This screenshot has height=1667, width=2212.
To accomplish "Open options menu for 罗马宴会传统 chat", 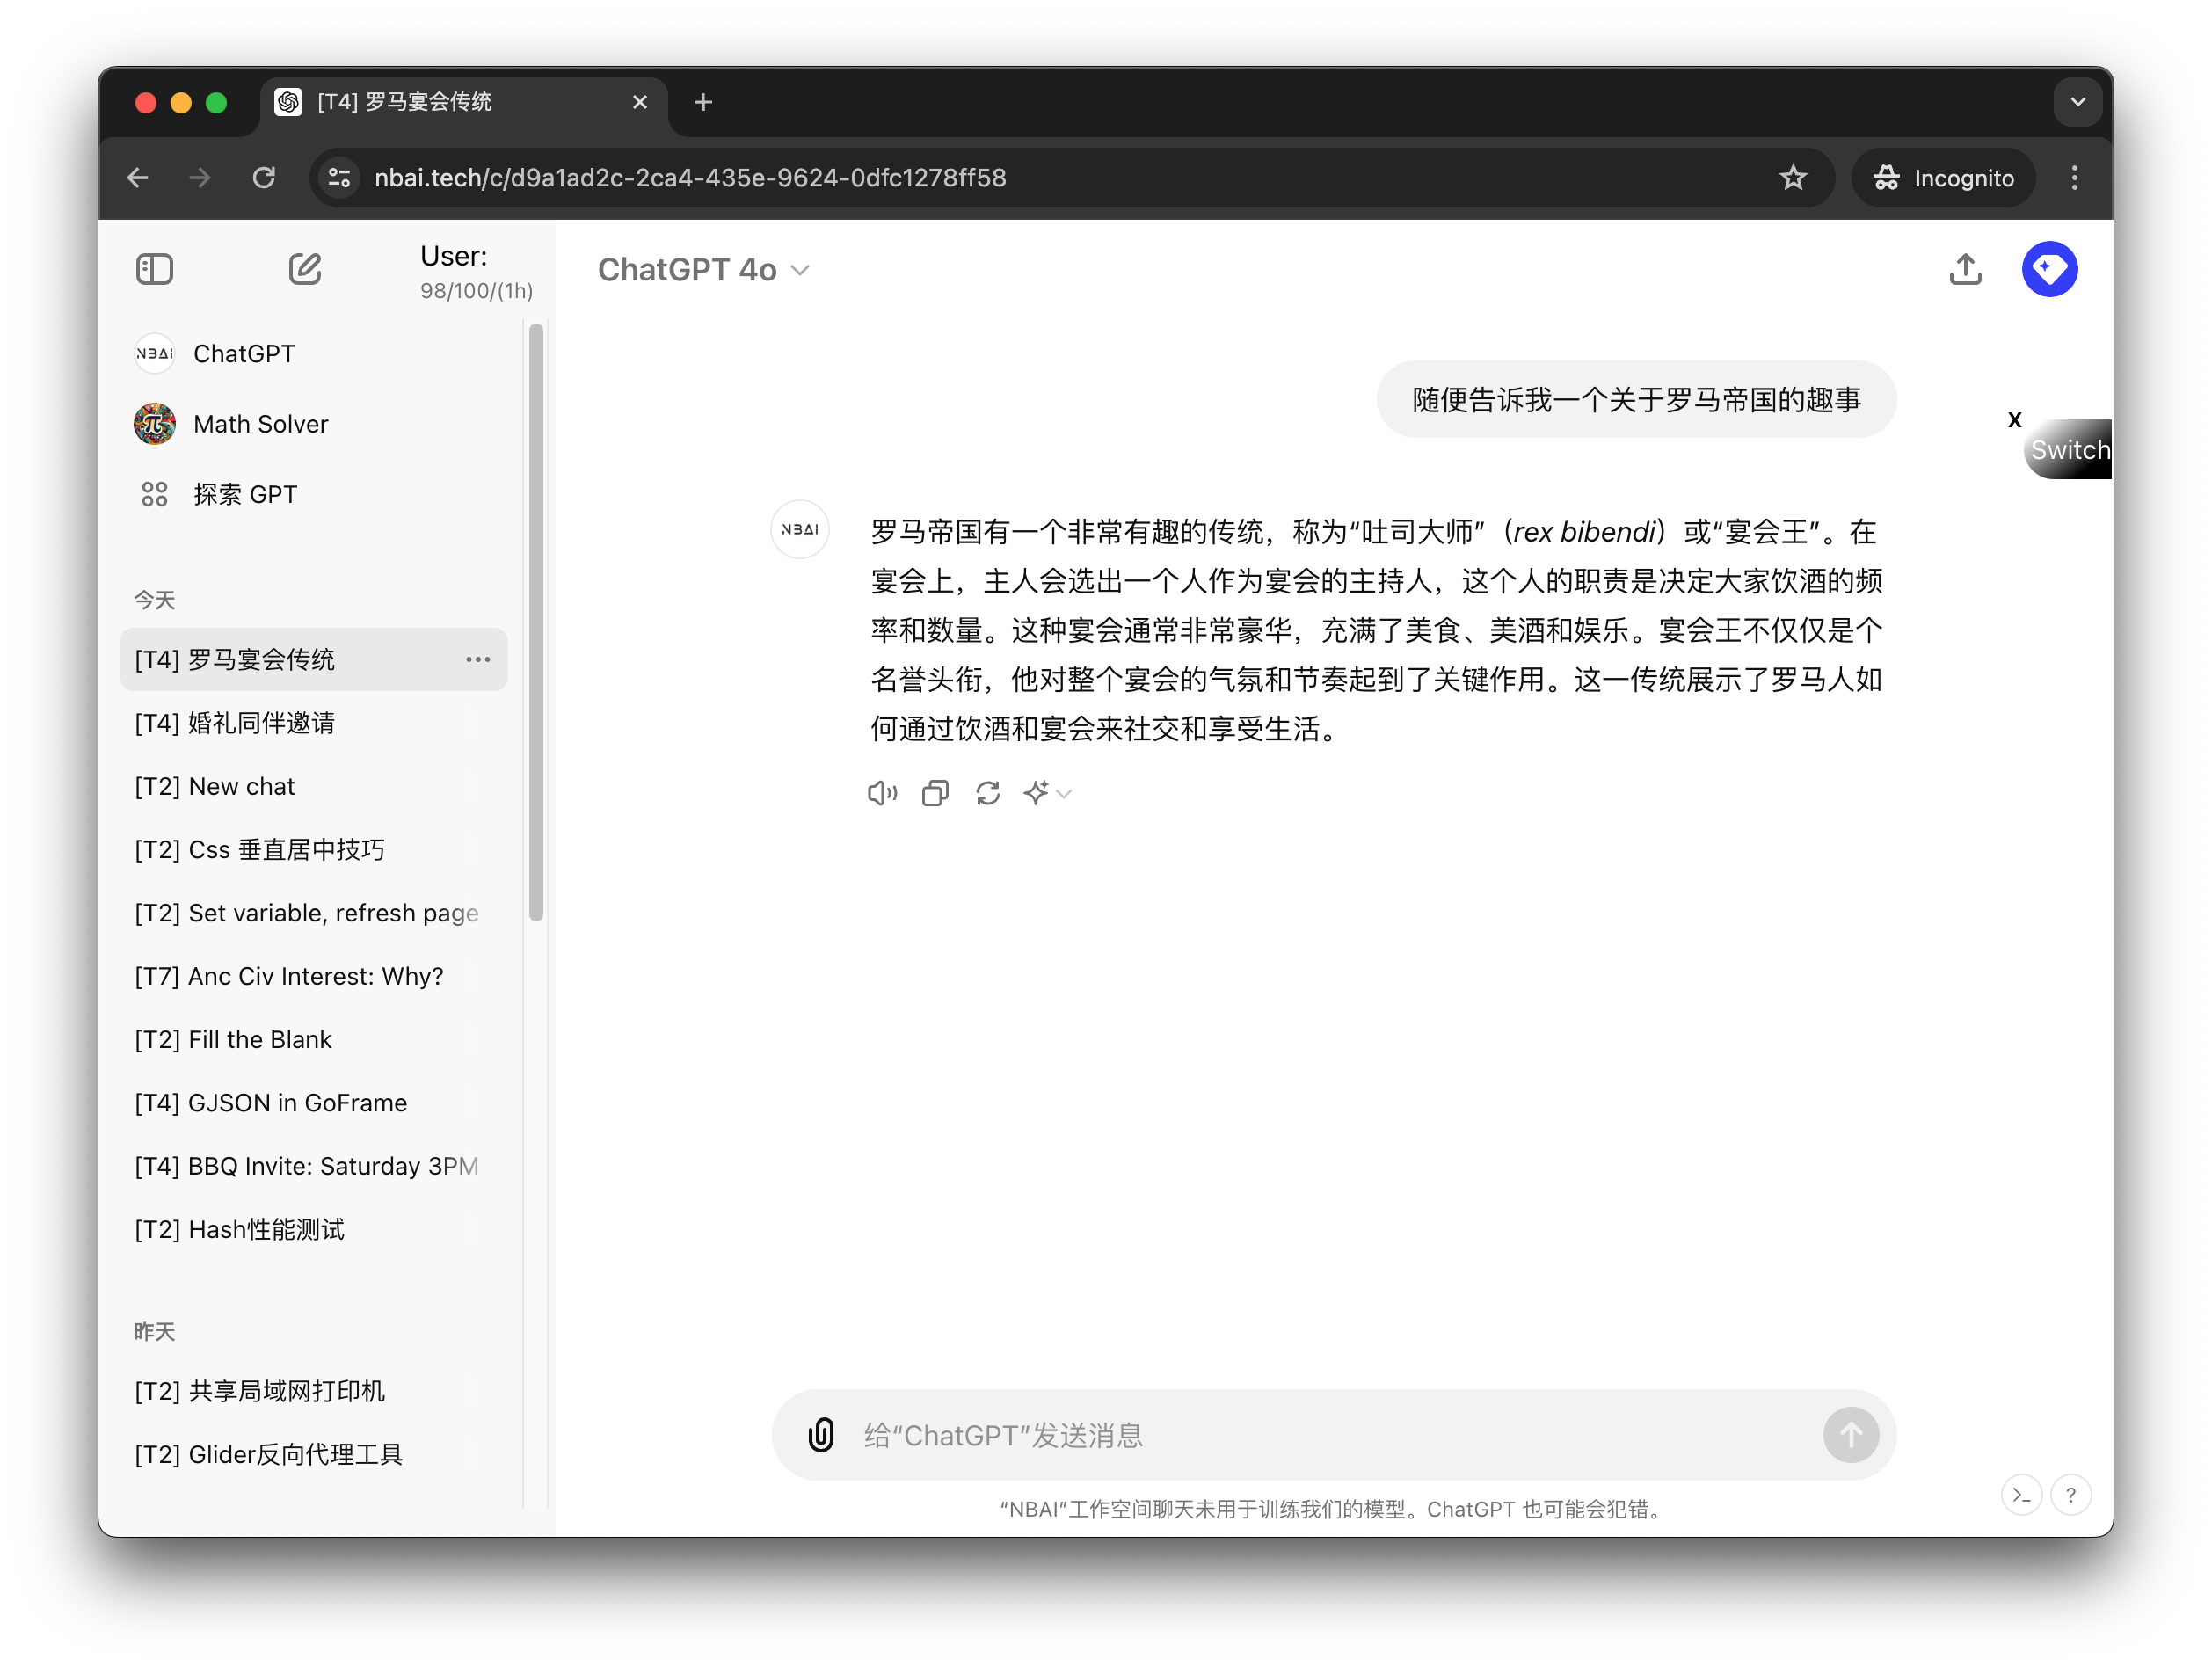I will click(x=478, y=660).
